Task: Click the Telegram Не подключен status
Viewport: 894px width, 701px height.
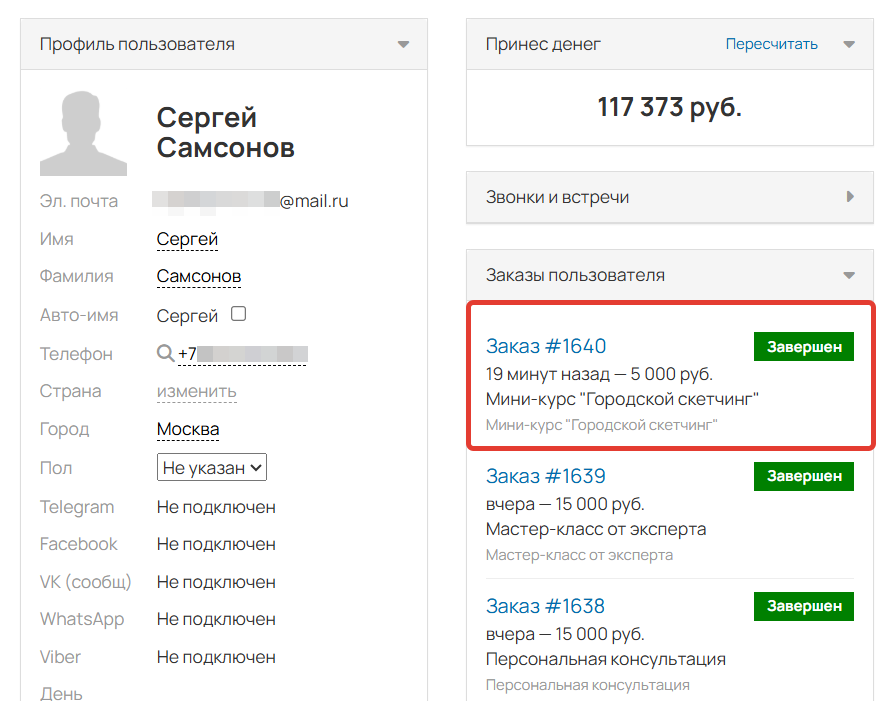Action: click(x=216, y=507)
